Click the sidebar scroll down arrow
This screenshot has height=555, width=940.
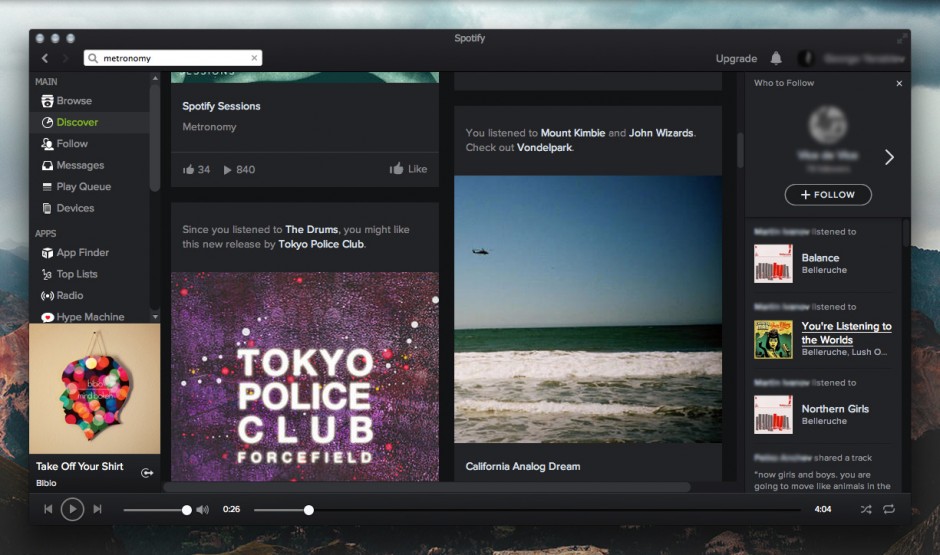[x=155, y=316]
